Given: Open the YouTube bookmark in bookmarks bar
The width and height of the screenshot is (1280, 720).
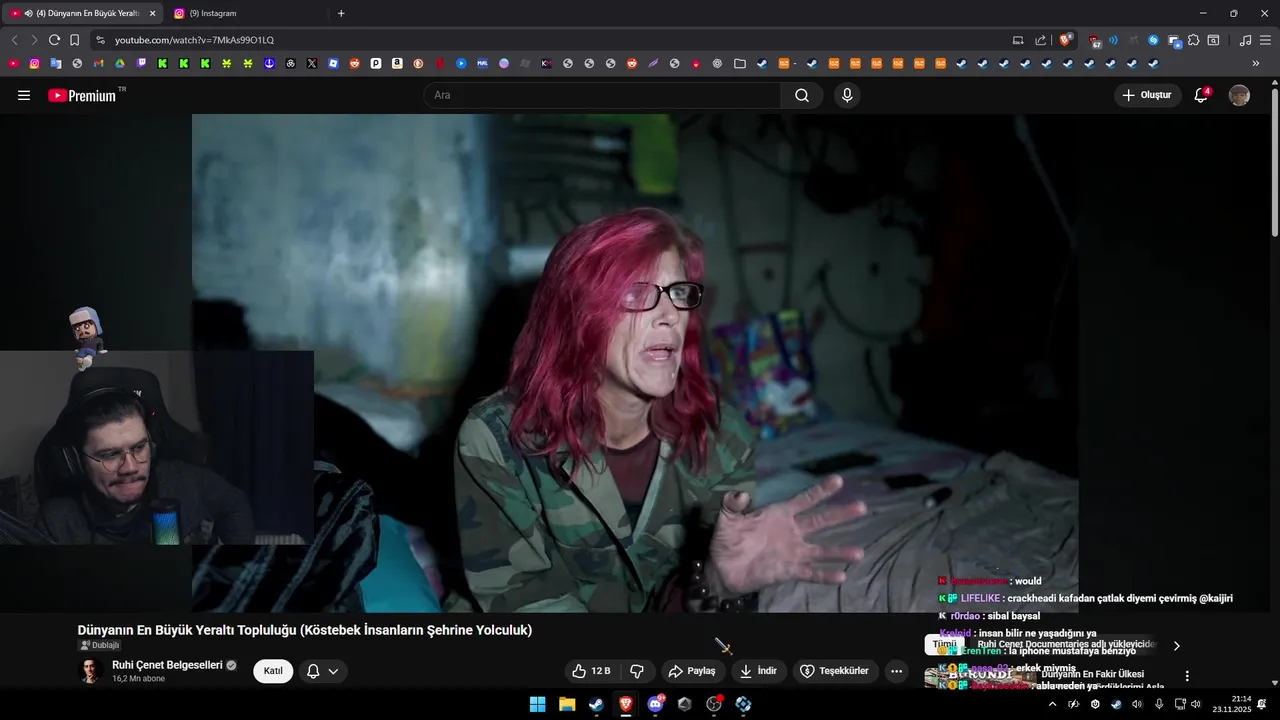Looking at the screenshot, I should pyautogui.click(x=14, y=63).
